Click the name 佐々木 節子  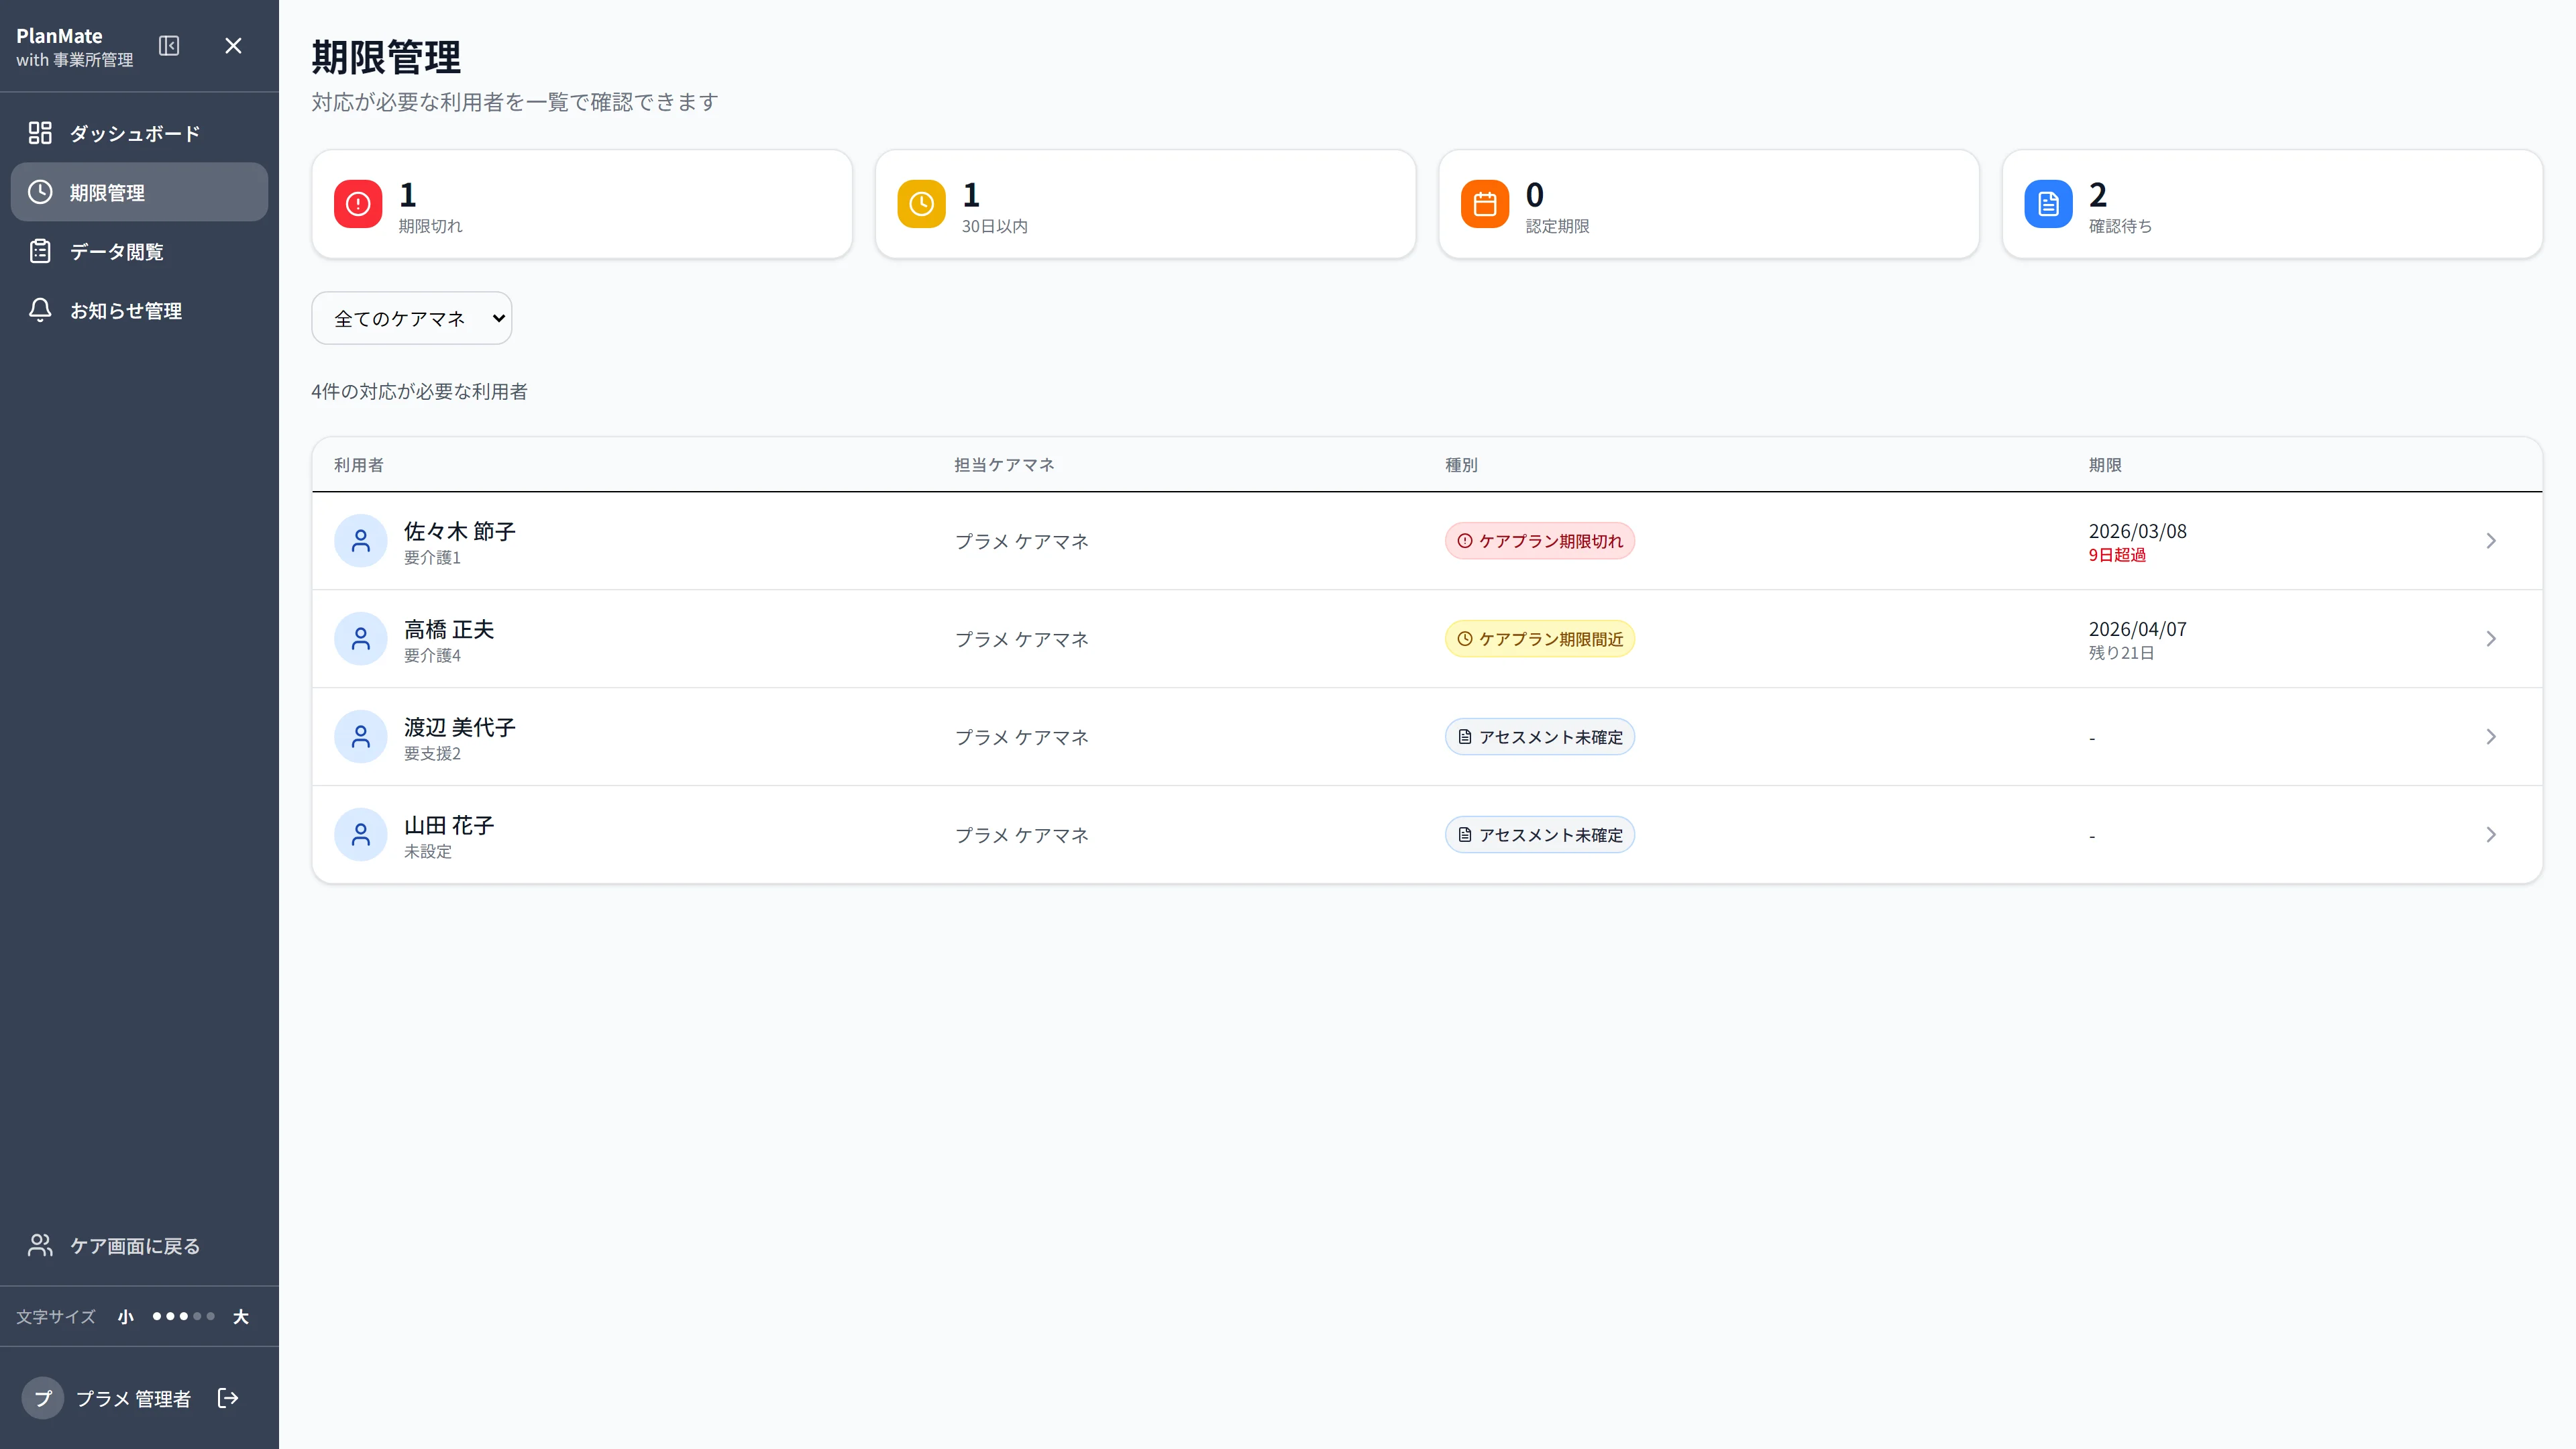460,531
